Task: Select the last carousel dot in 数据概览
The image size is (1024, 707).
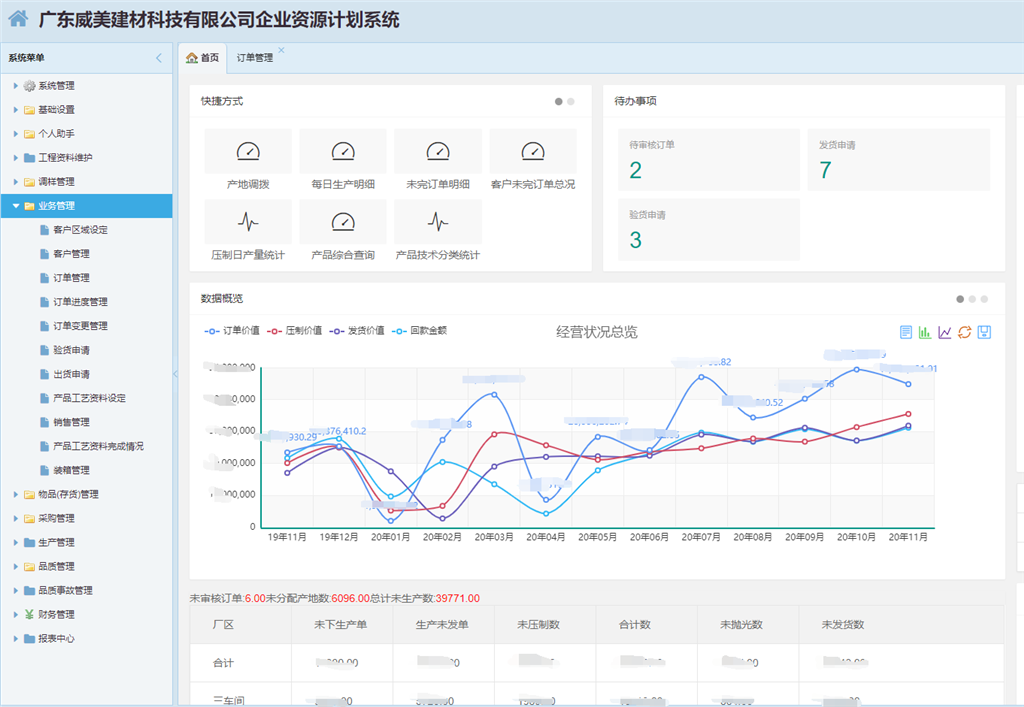Action: 984,299
